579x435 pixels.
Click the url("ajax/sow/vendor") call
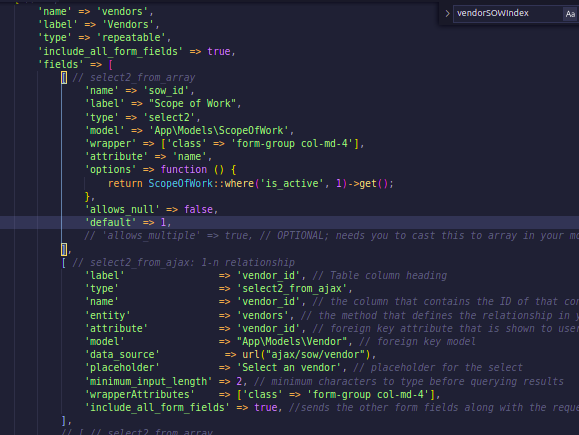[x=306, y=354]
